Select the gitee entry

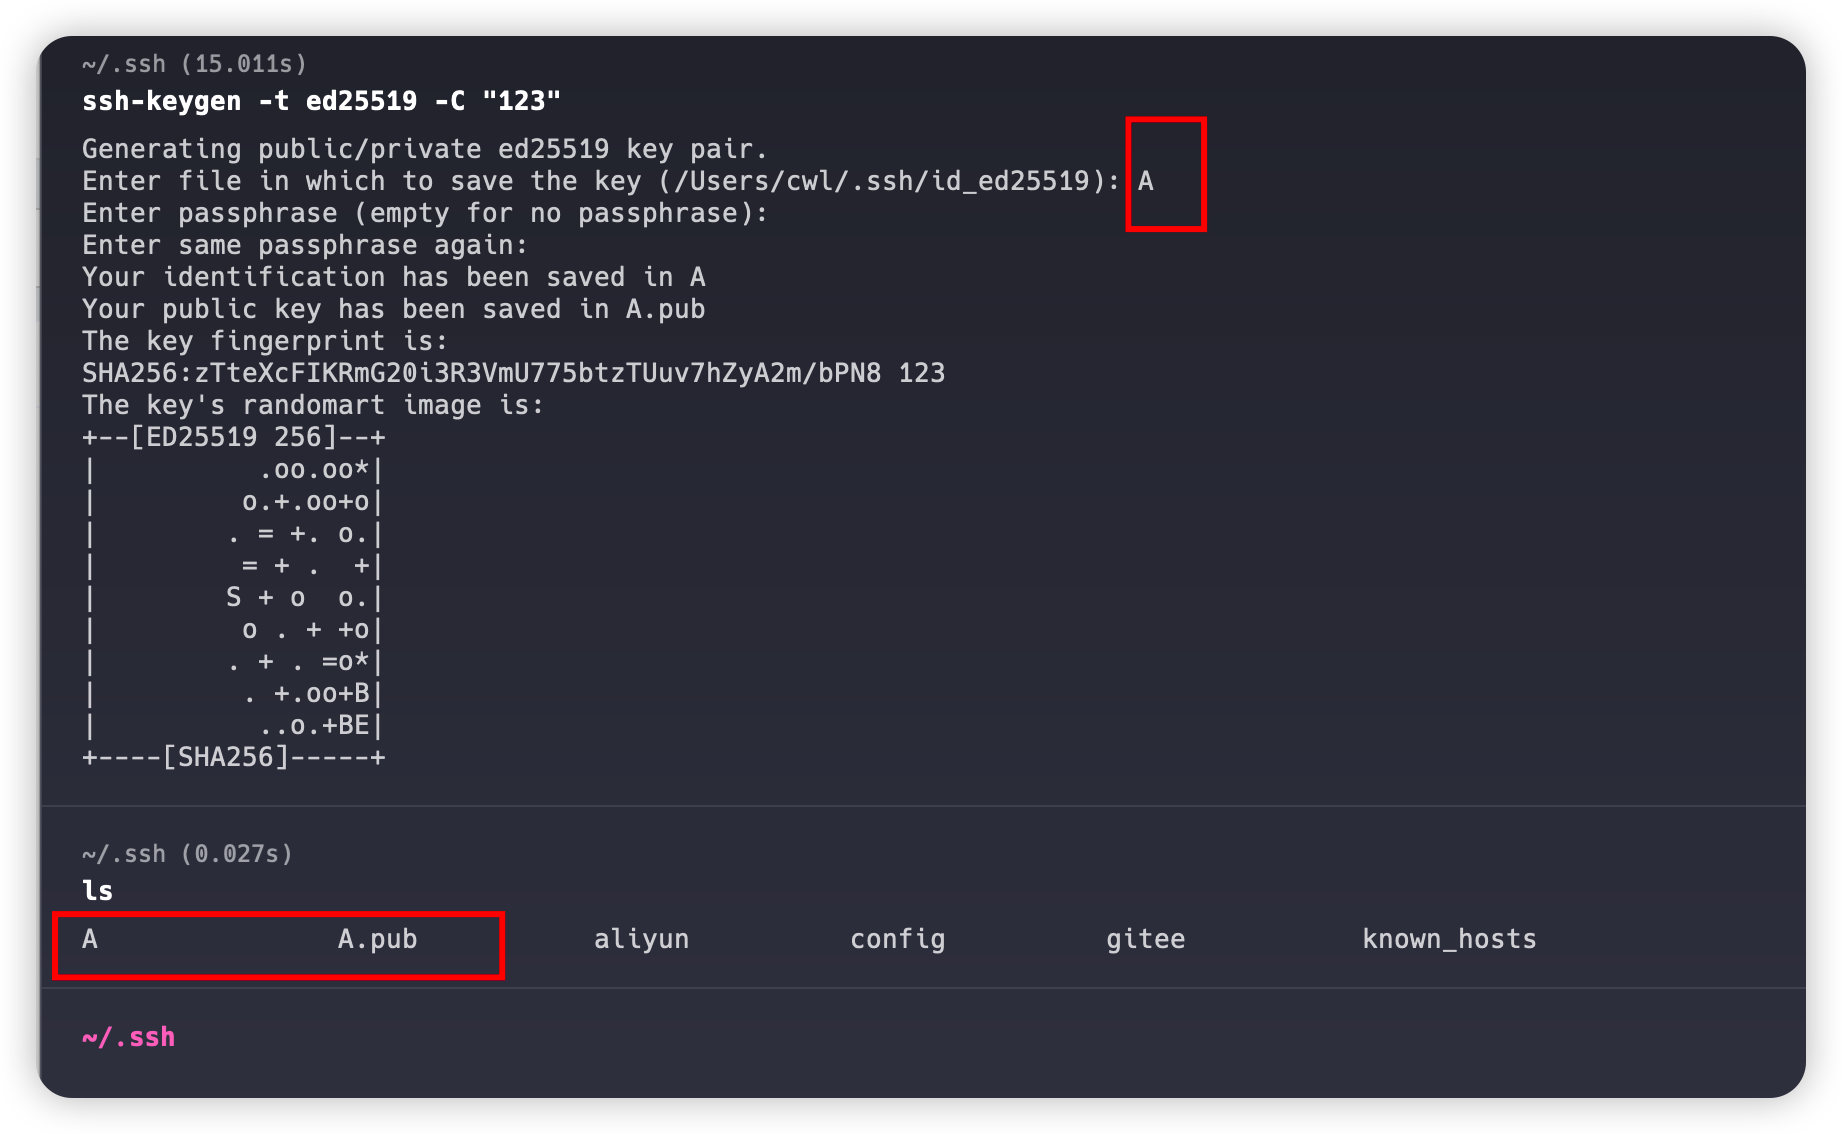tap(1145, 939)
